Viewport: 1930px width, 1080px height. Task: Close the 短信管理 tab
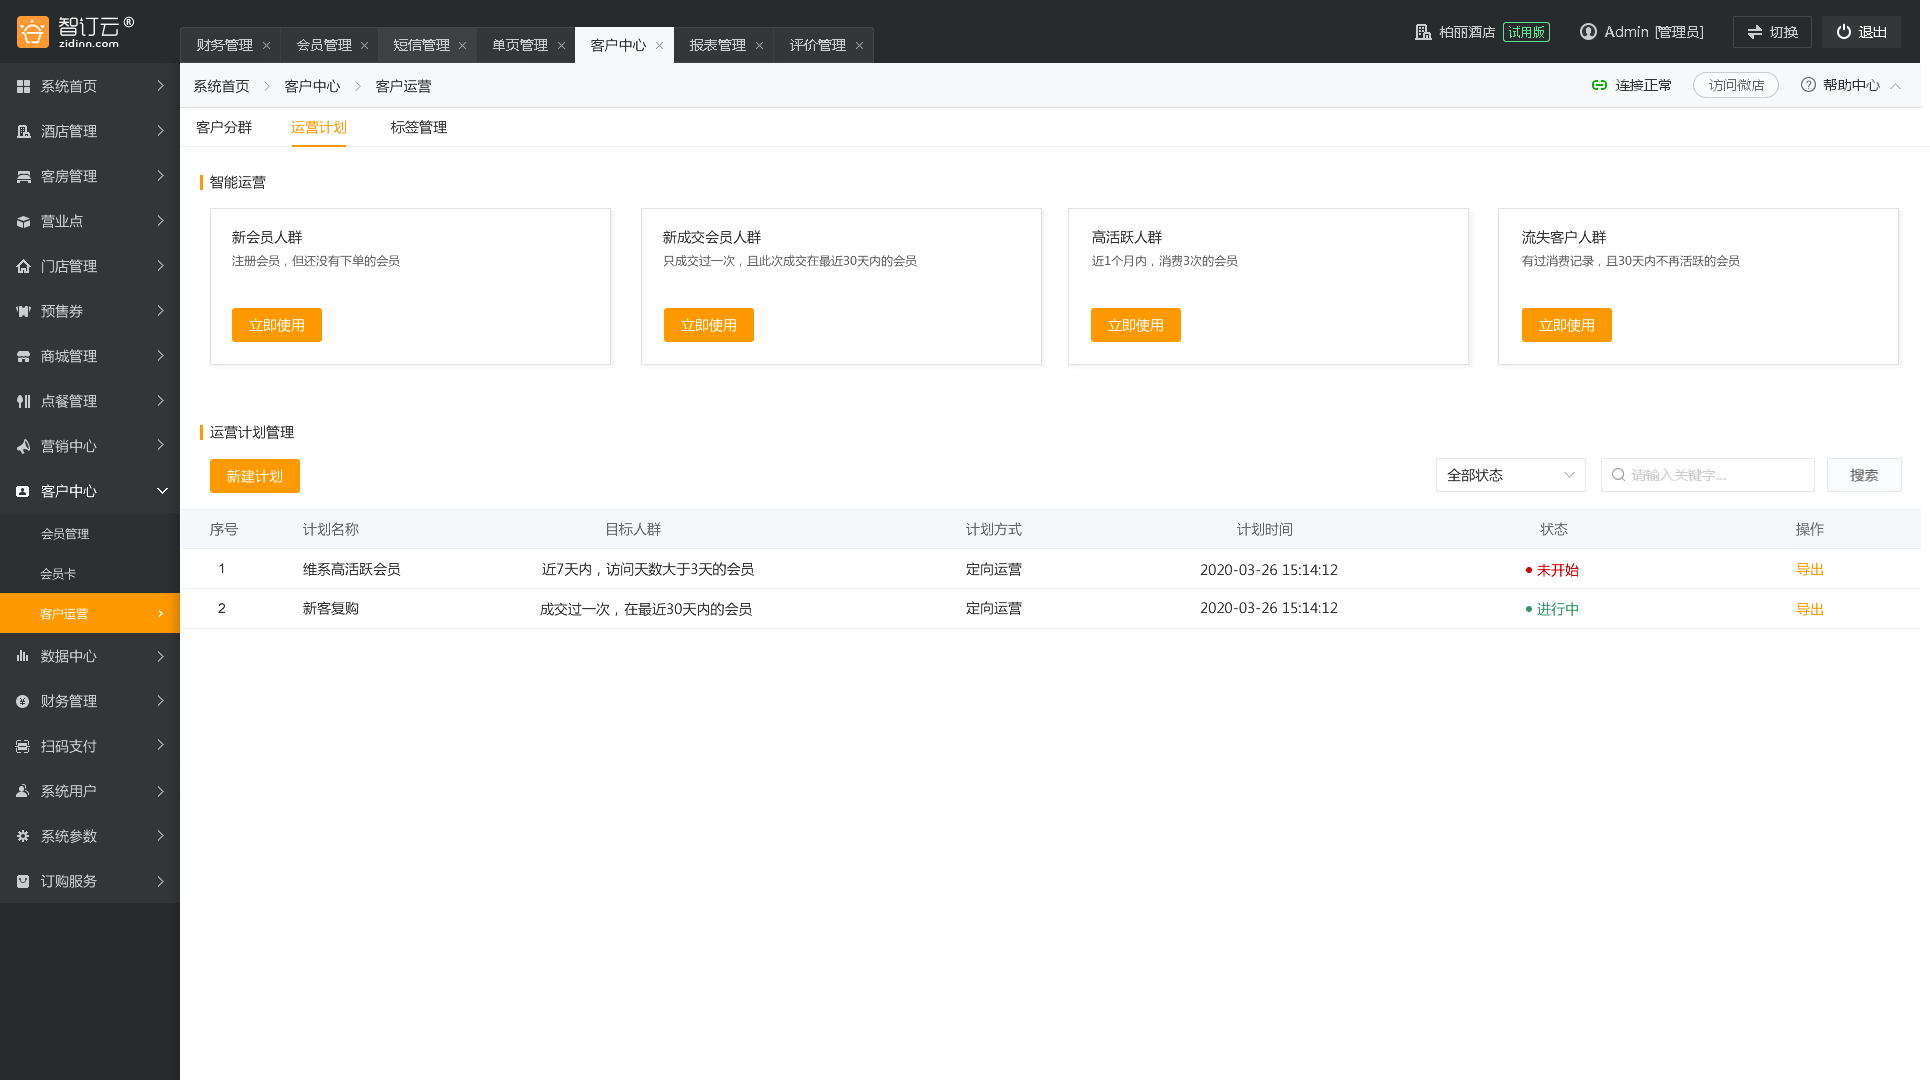pyautogui.click(x=462, y=46)
